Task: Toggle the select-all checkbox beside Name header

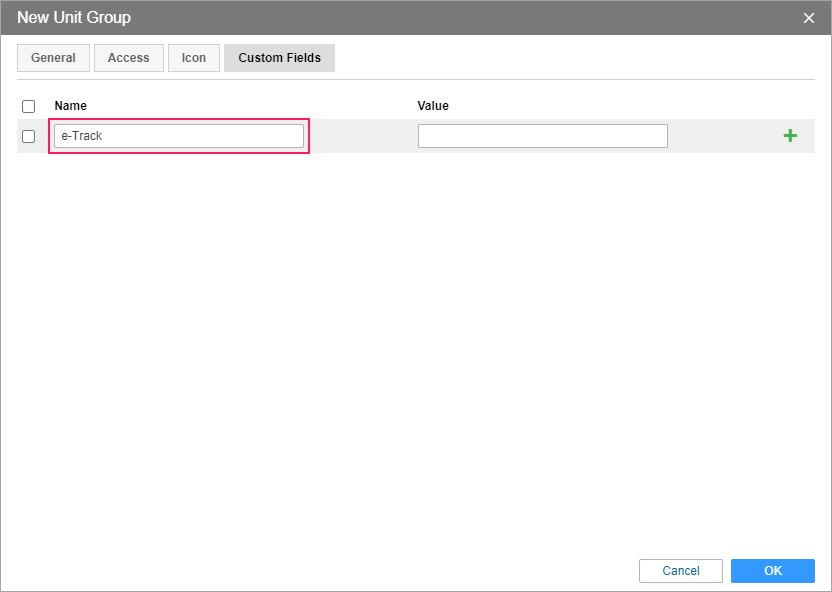Action: pyautogui.click(x=29, y=106)
